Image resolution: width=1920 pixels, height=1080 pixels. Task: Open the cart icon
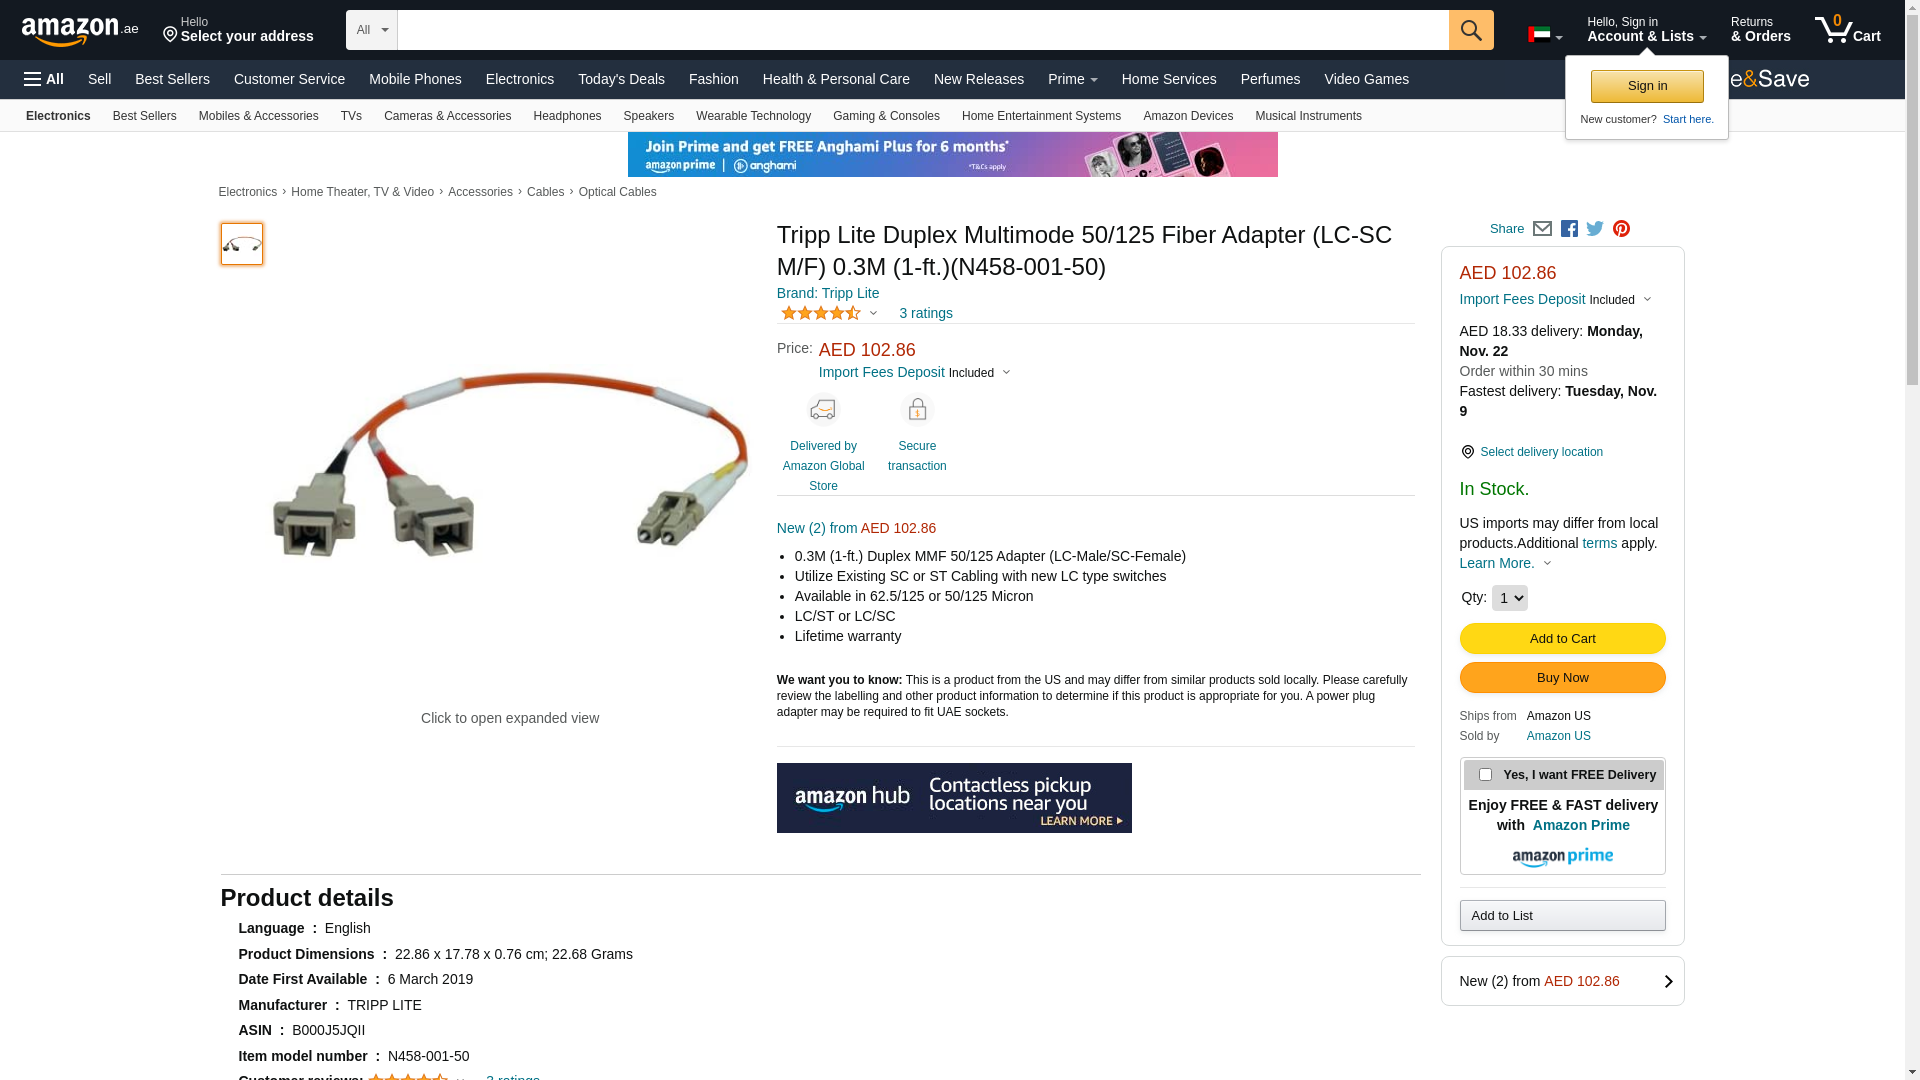point(1848,30)
